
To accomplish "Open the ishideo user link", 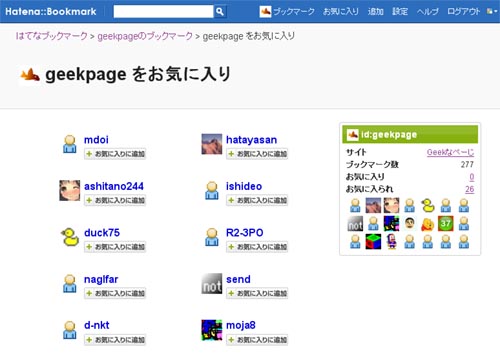I will click(244, 186).
